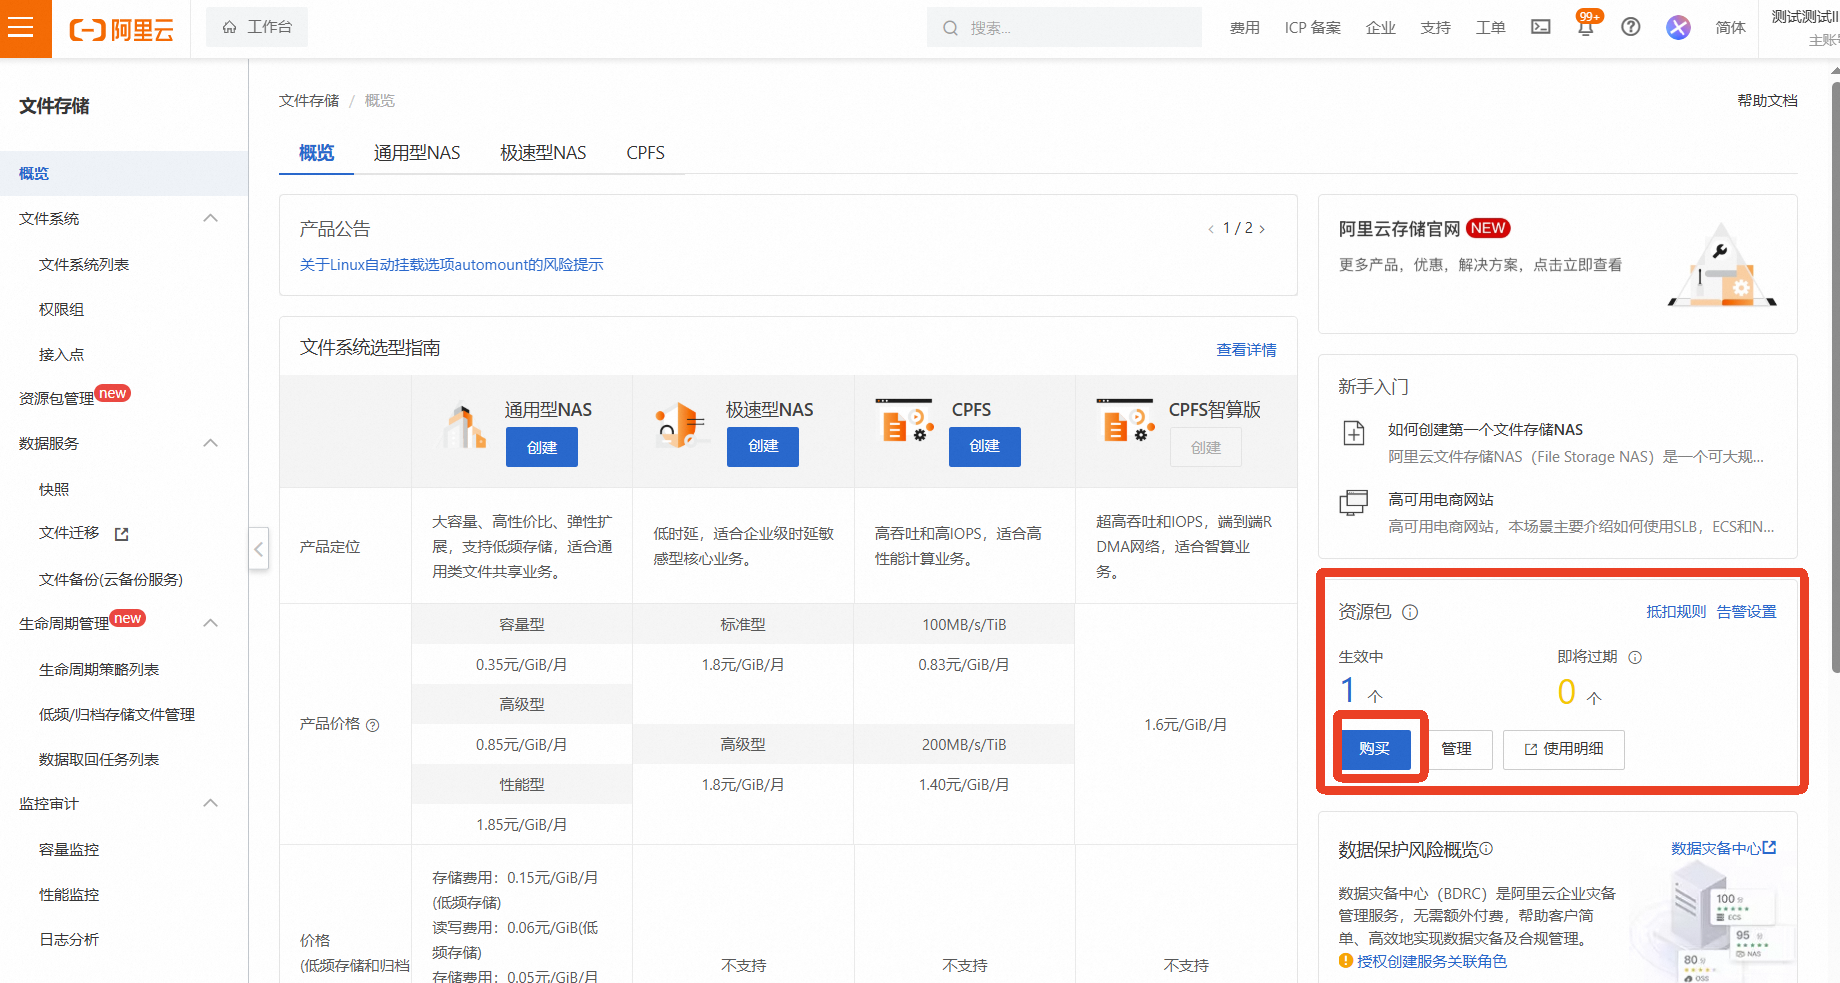
Task: Click 授权创建服务关联角色 link
Action: 1431,961
